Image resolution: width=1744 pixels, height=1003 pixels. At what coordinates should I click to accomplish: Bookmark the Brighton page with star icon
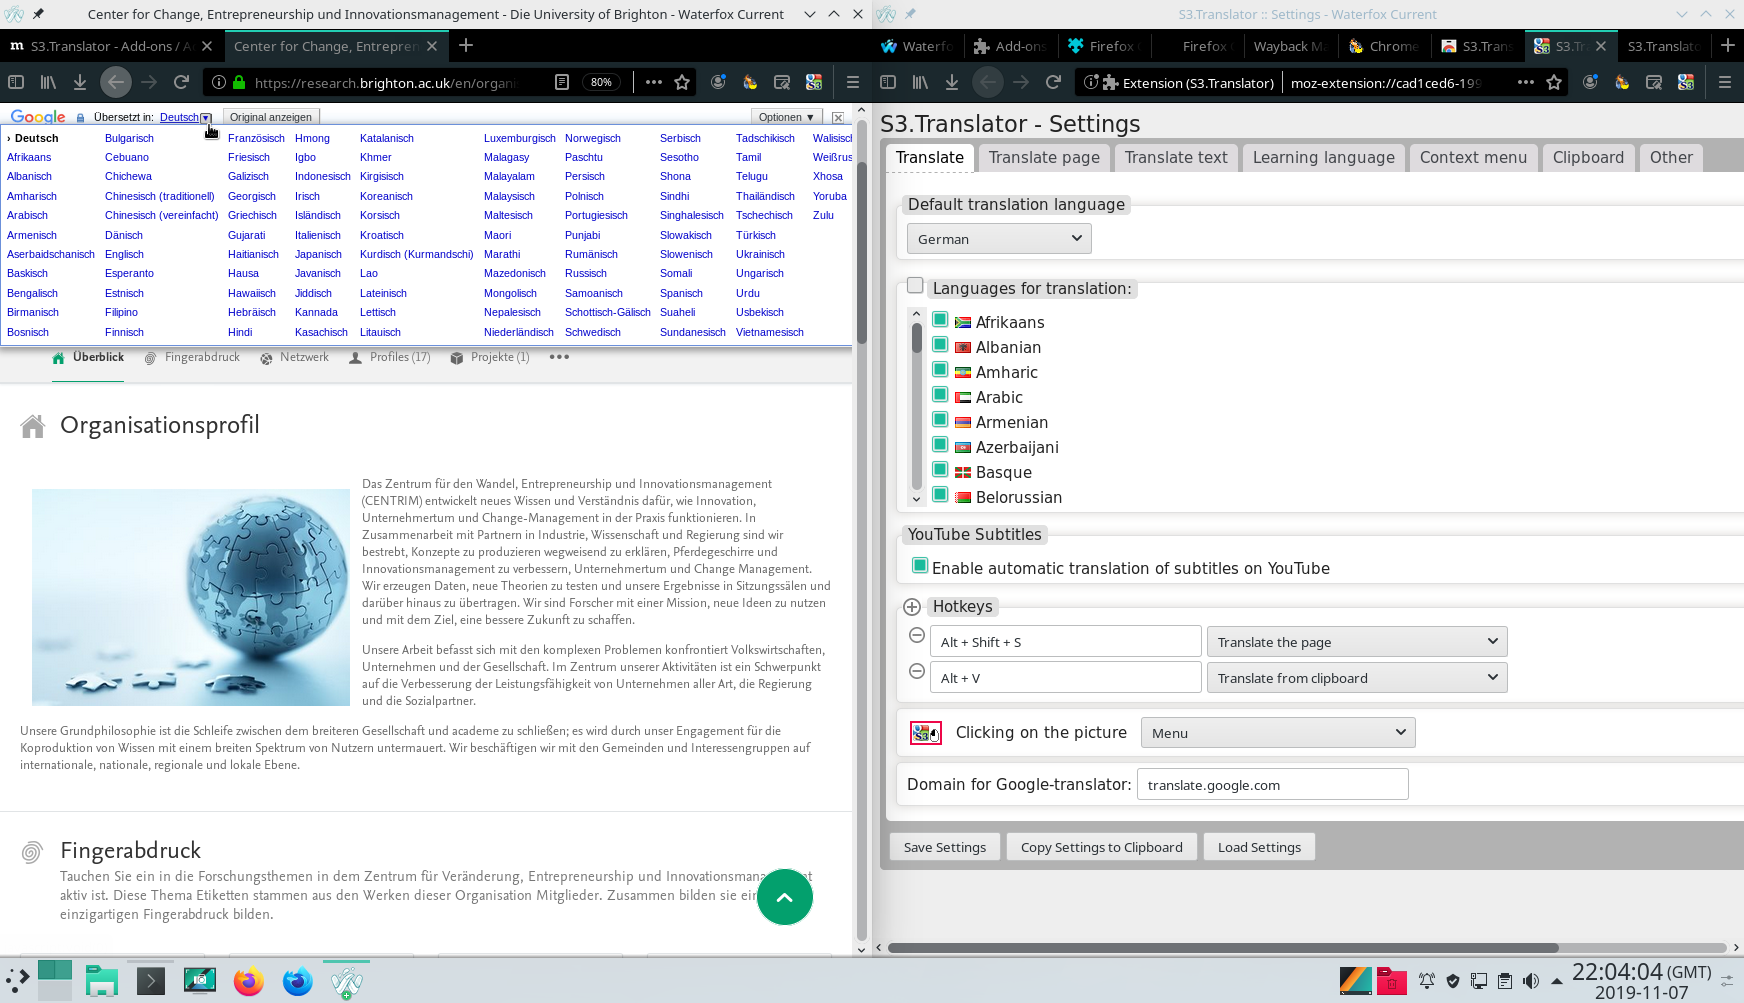pos(682,82)
